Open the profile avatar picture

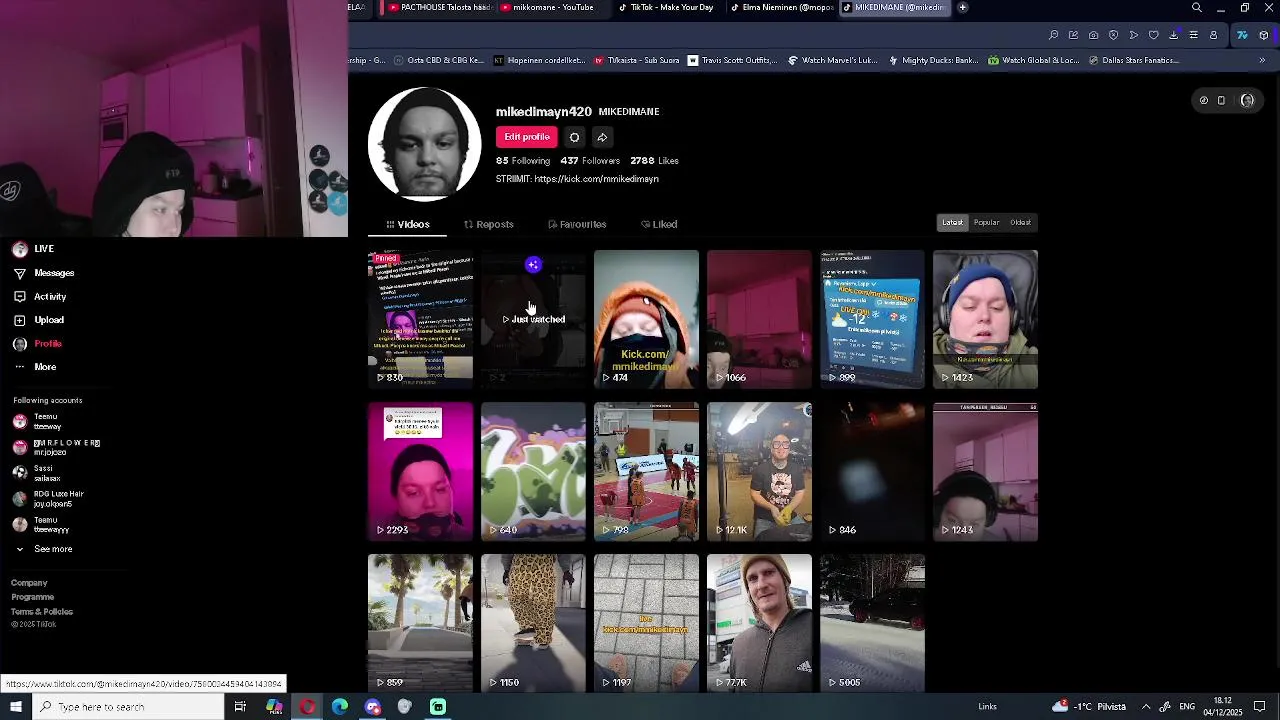pyautogui.click(x=424, y=144)
